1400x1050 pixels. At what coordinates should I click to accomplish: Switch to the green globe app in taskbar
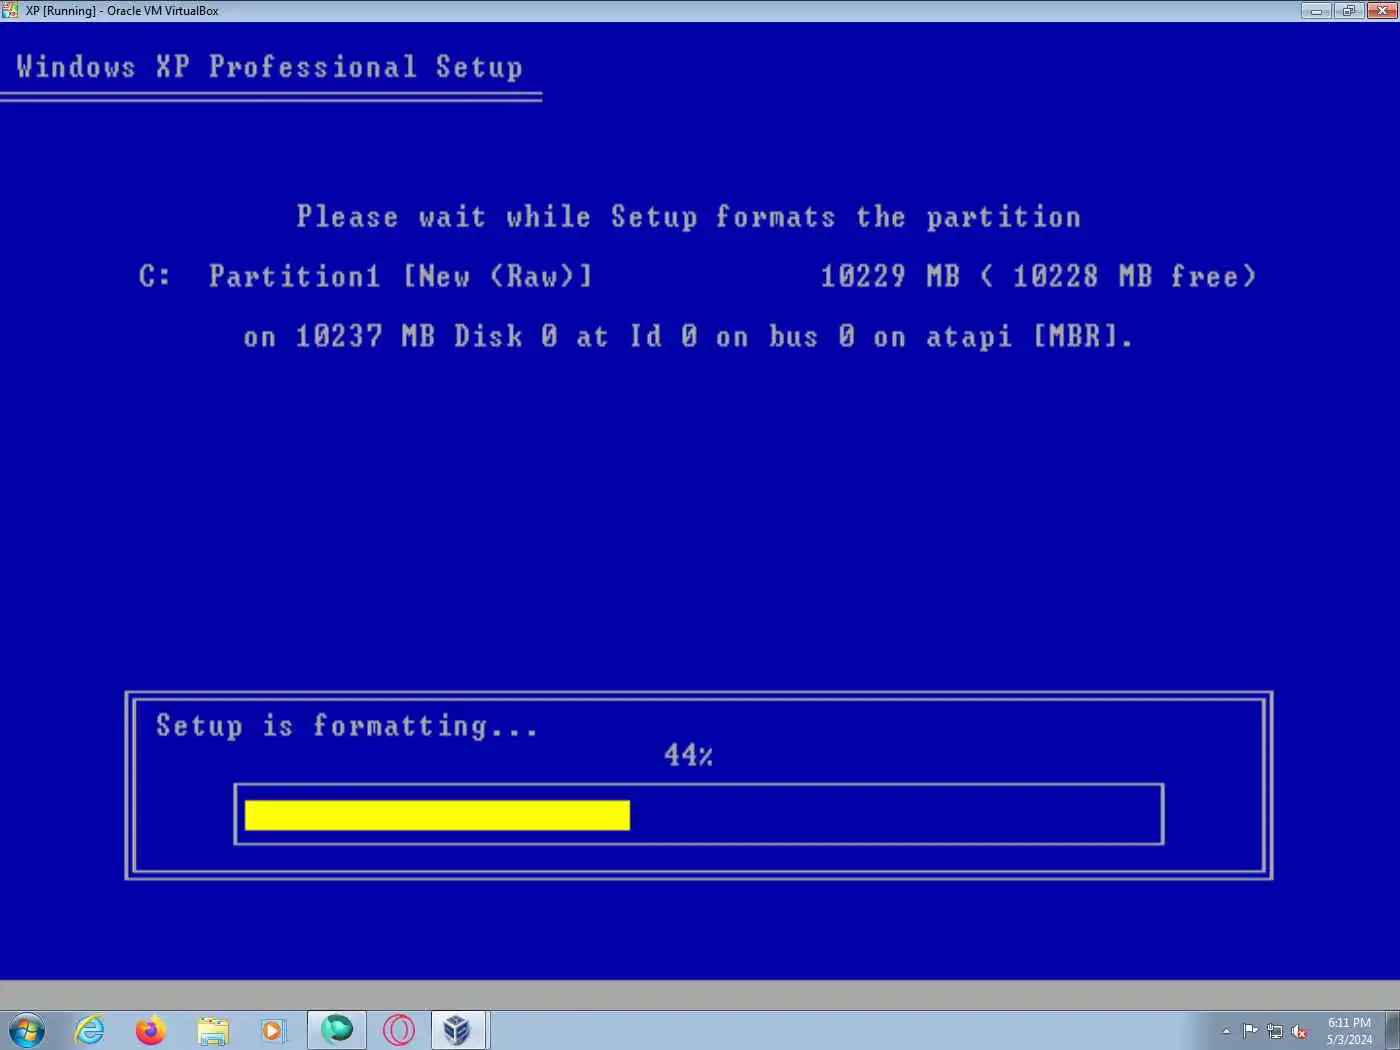337,1030
